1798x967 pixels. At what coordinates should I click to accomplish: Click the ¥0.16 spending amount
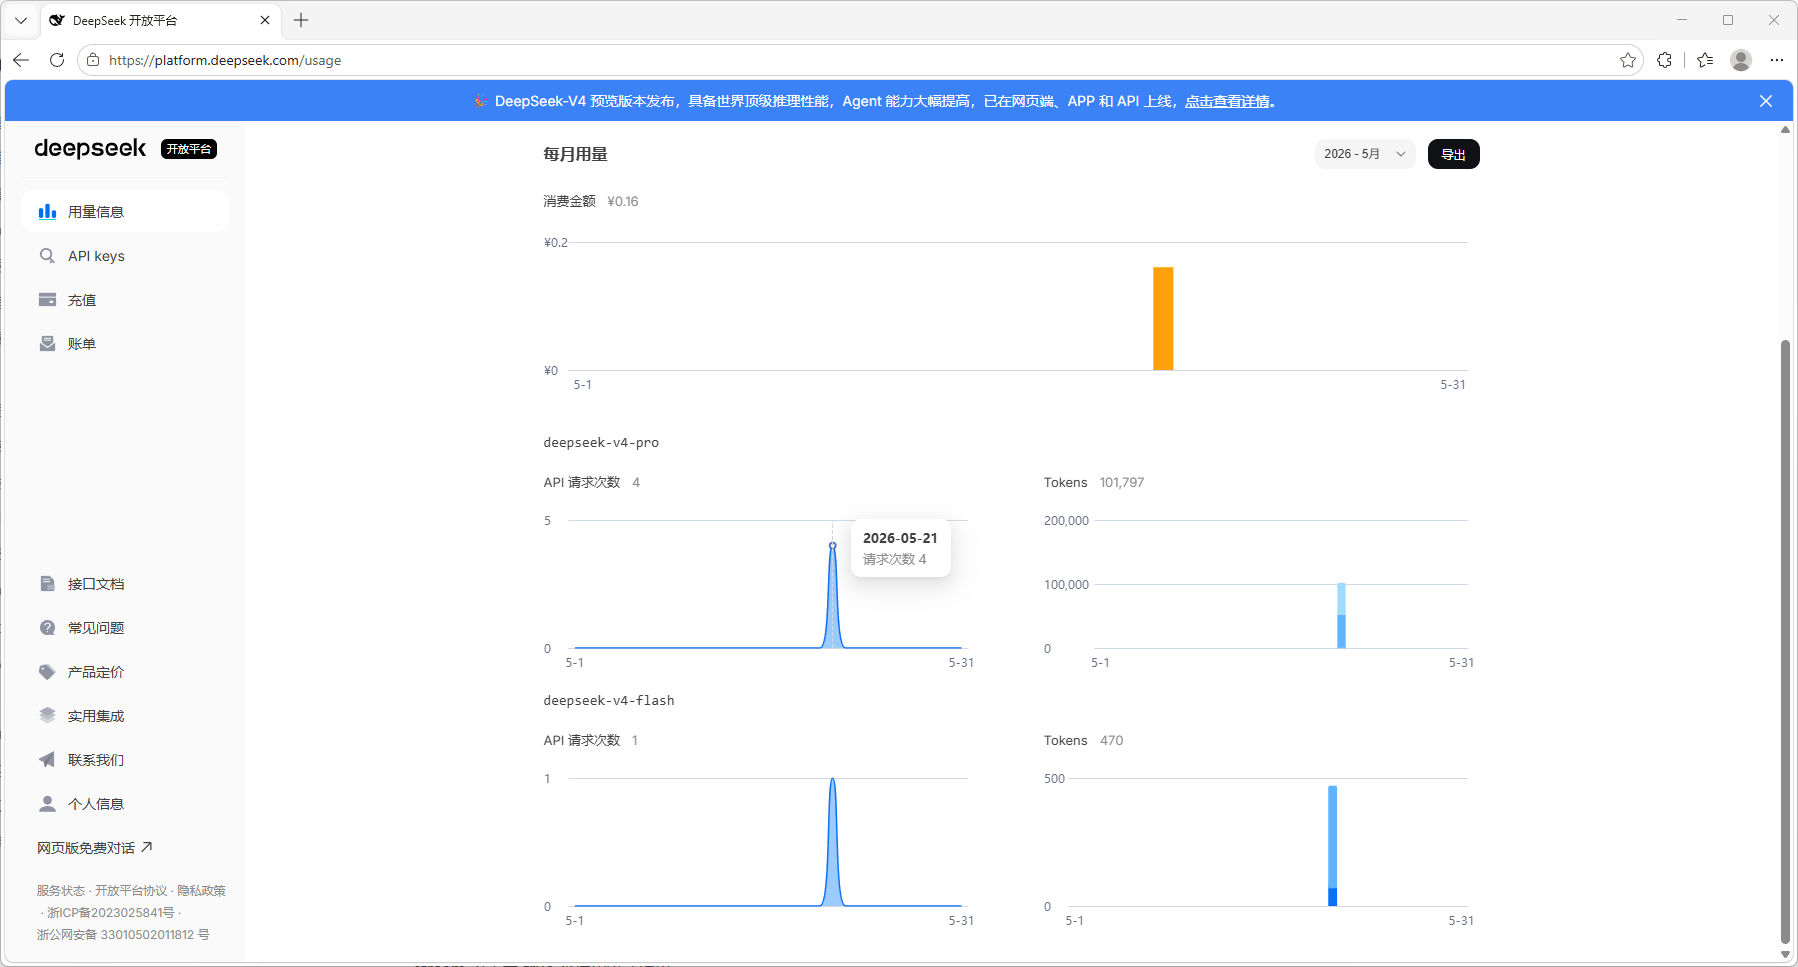(x=623, y=201)
